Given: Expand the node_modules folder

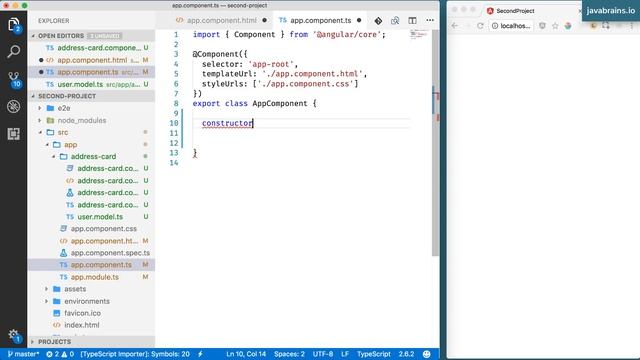Looking at the screenshot, I should [40, 120].
